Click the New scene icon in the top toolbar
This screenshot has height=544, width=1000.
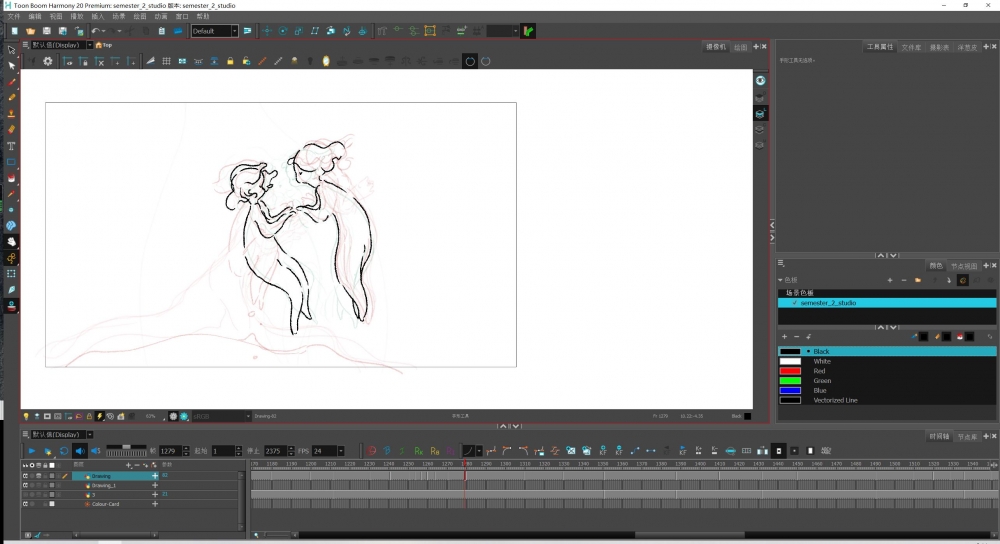[15, 31]
